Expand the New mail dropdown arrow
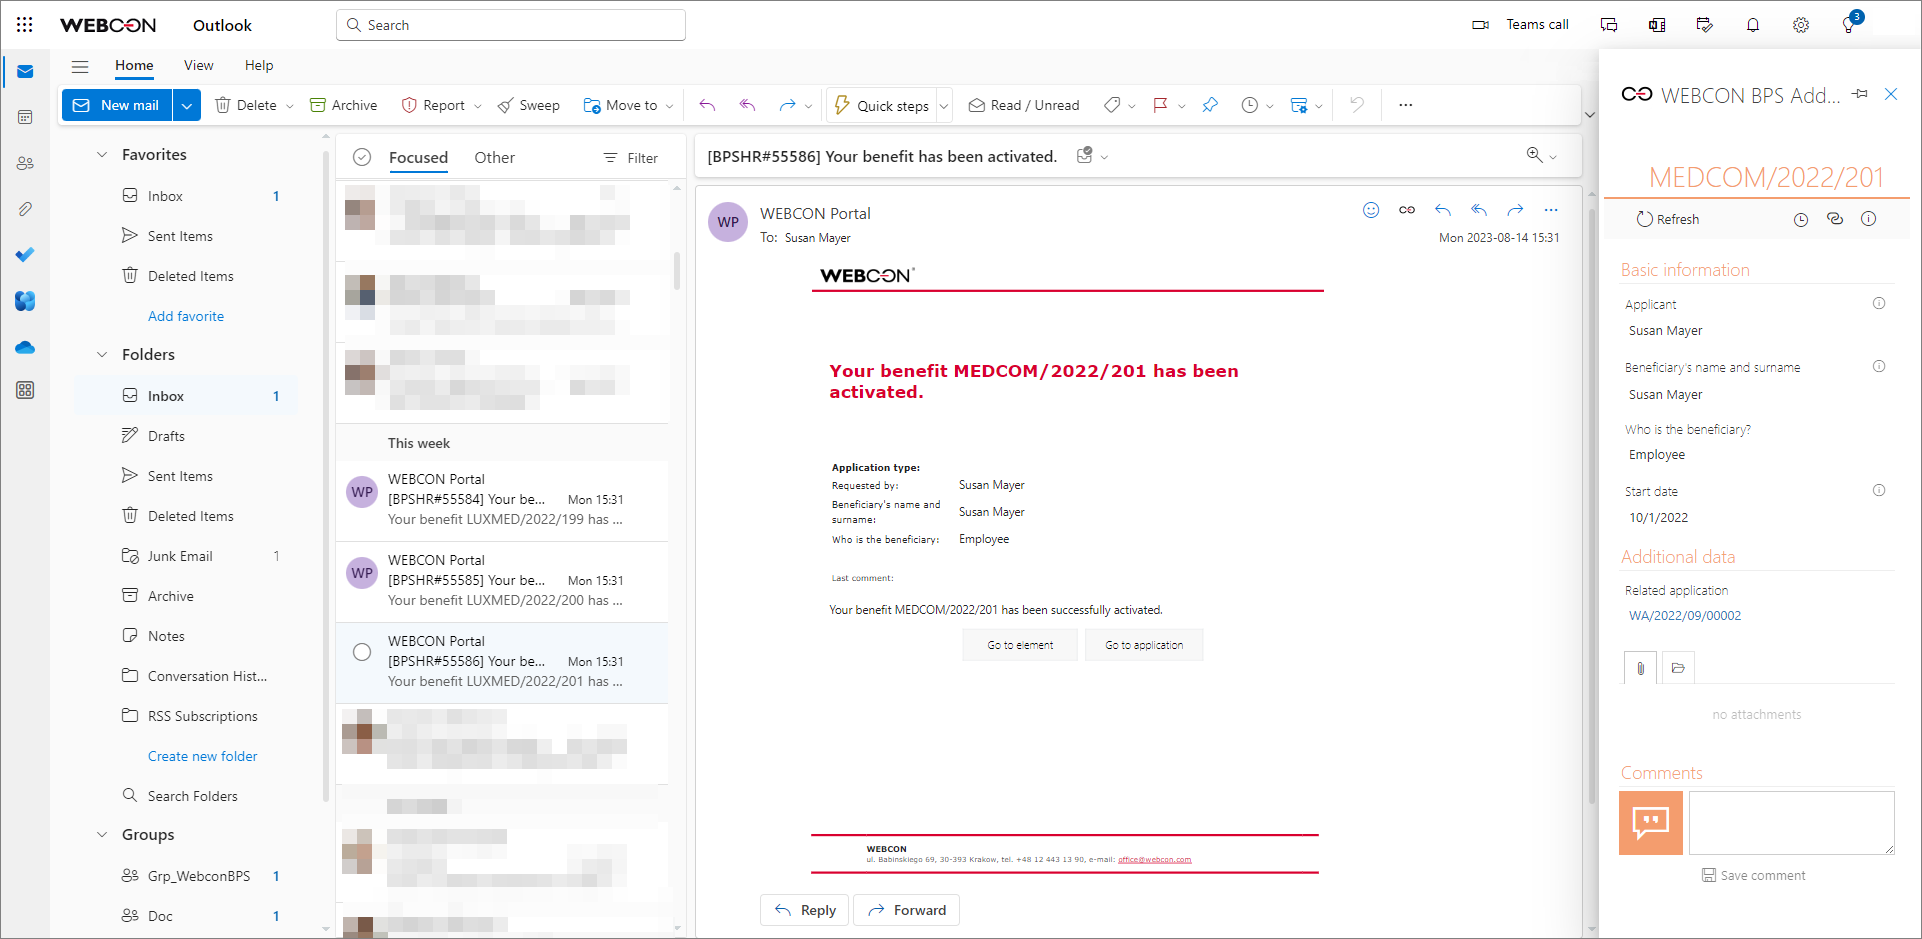 (187, 105)
